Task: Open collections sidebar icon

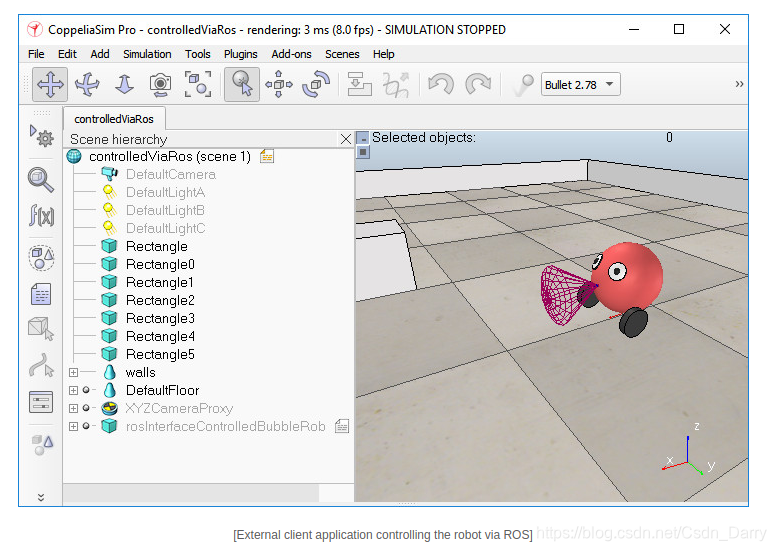Action: coord(41,257)
